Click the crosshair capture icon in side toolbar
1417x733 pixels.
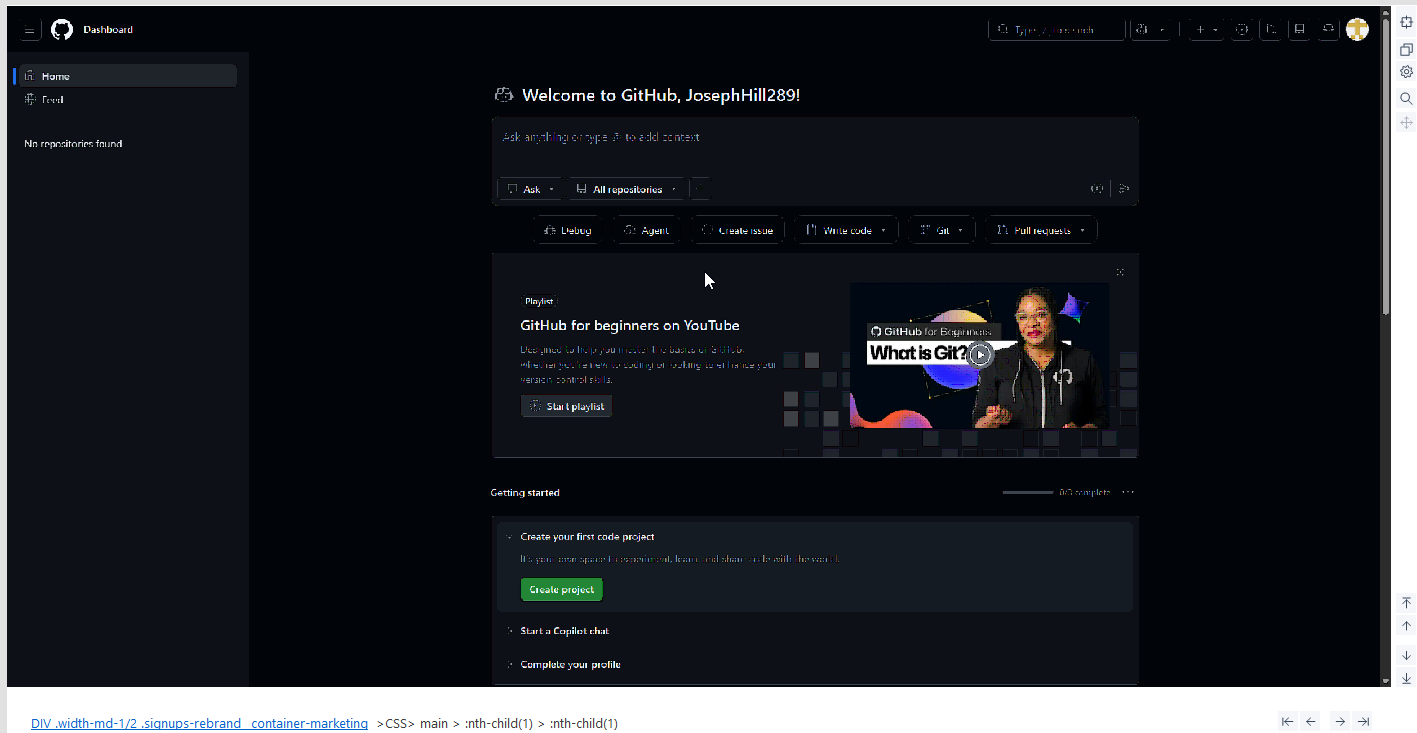[x=1406, y=23]
